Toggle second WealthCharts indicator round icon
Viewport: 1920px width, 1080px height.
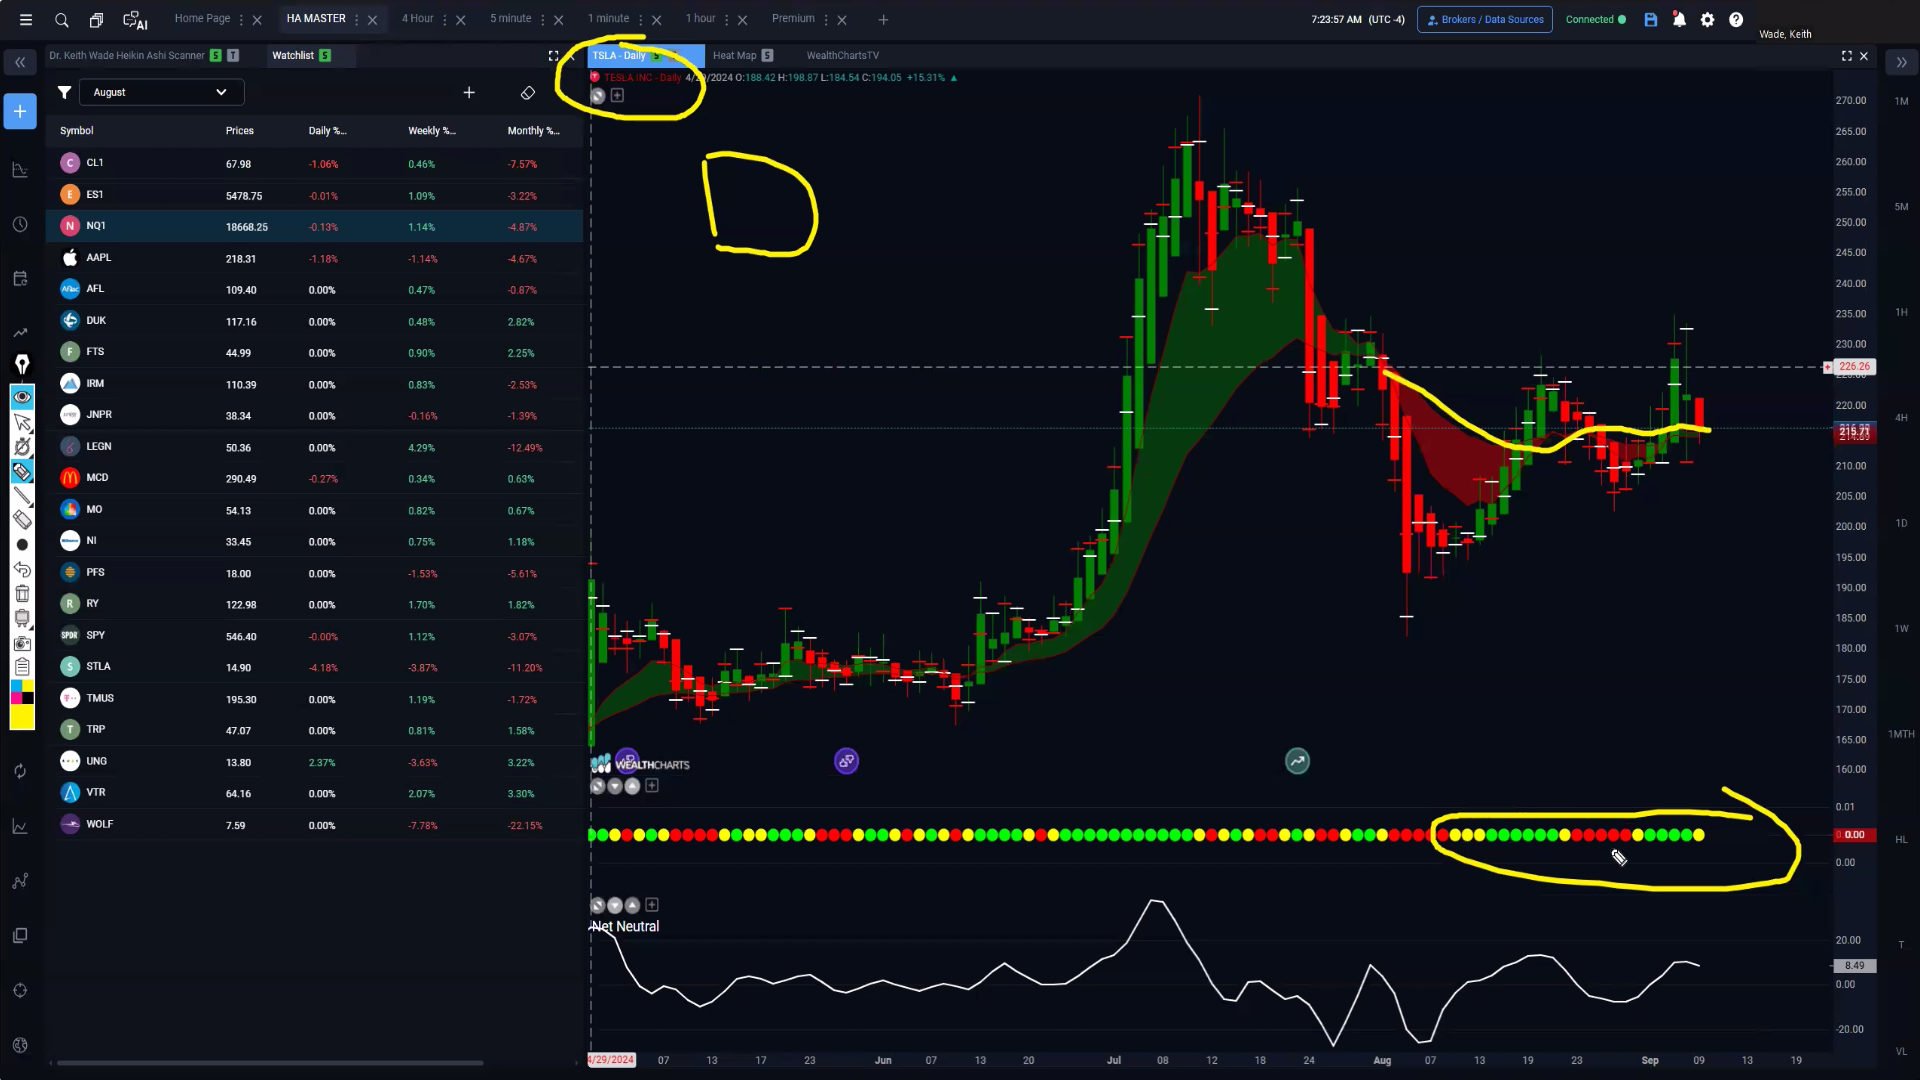[615, 786]
